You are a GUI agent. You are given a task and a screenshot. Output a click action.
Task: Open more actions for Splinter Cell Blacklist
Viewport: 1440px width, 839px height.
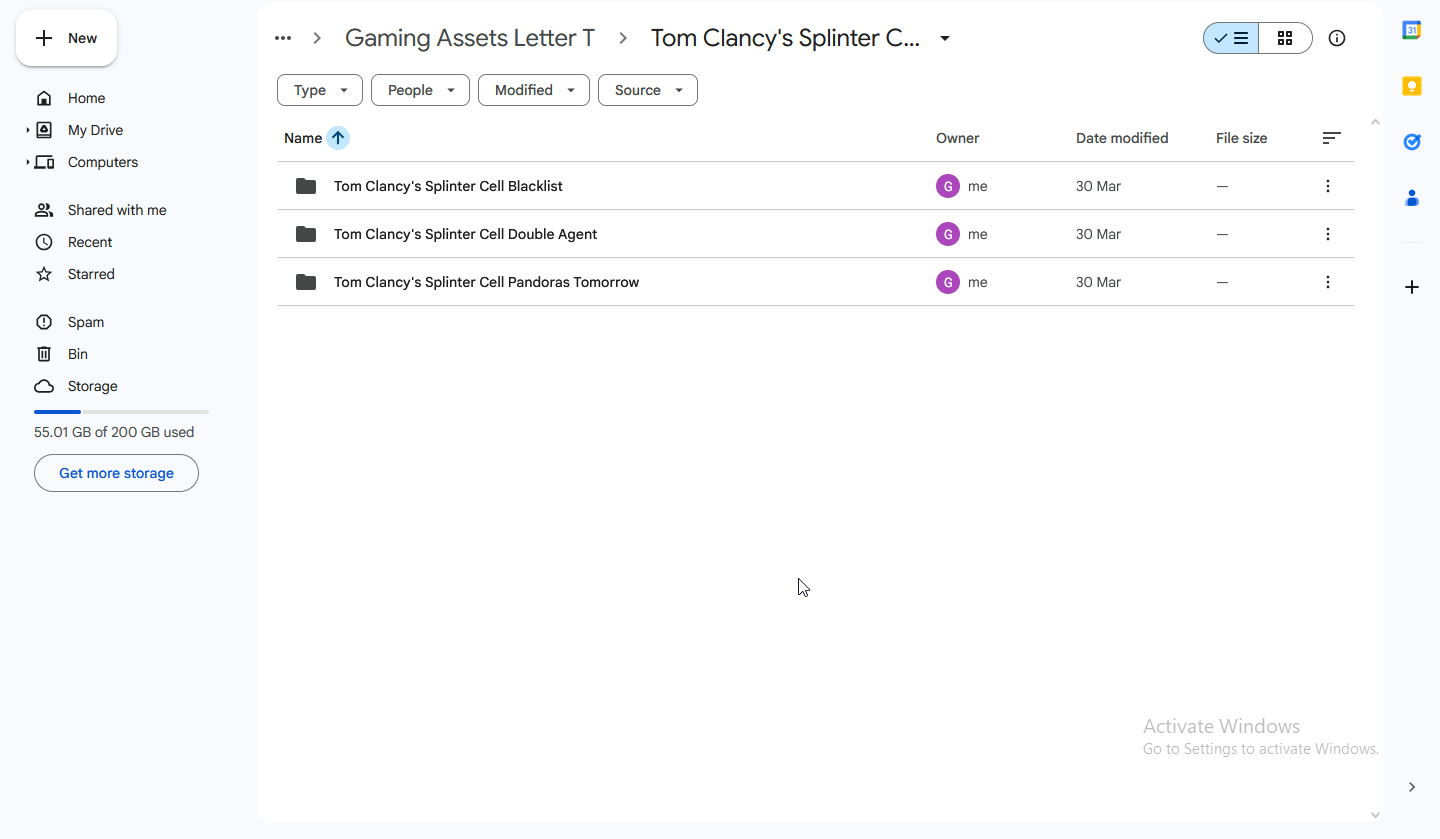pyautogui.click(x=1328, y=186)
